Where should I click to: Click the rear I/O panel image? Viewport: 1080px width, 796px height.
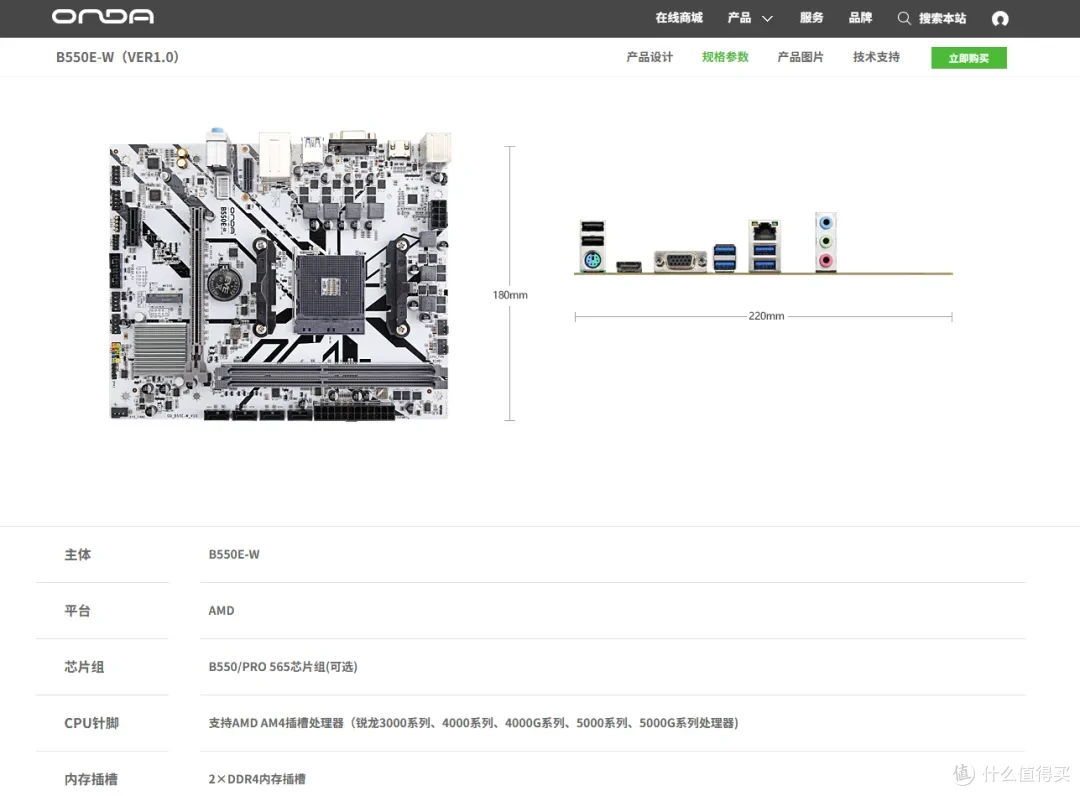point(763,244)
